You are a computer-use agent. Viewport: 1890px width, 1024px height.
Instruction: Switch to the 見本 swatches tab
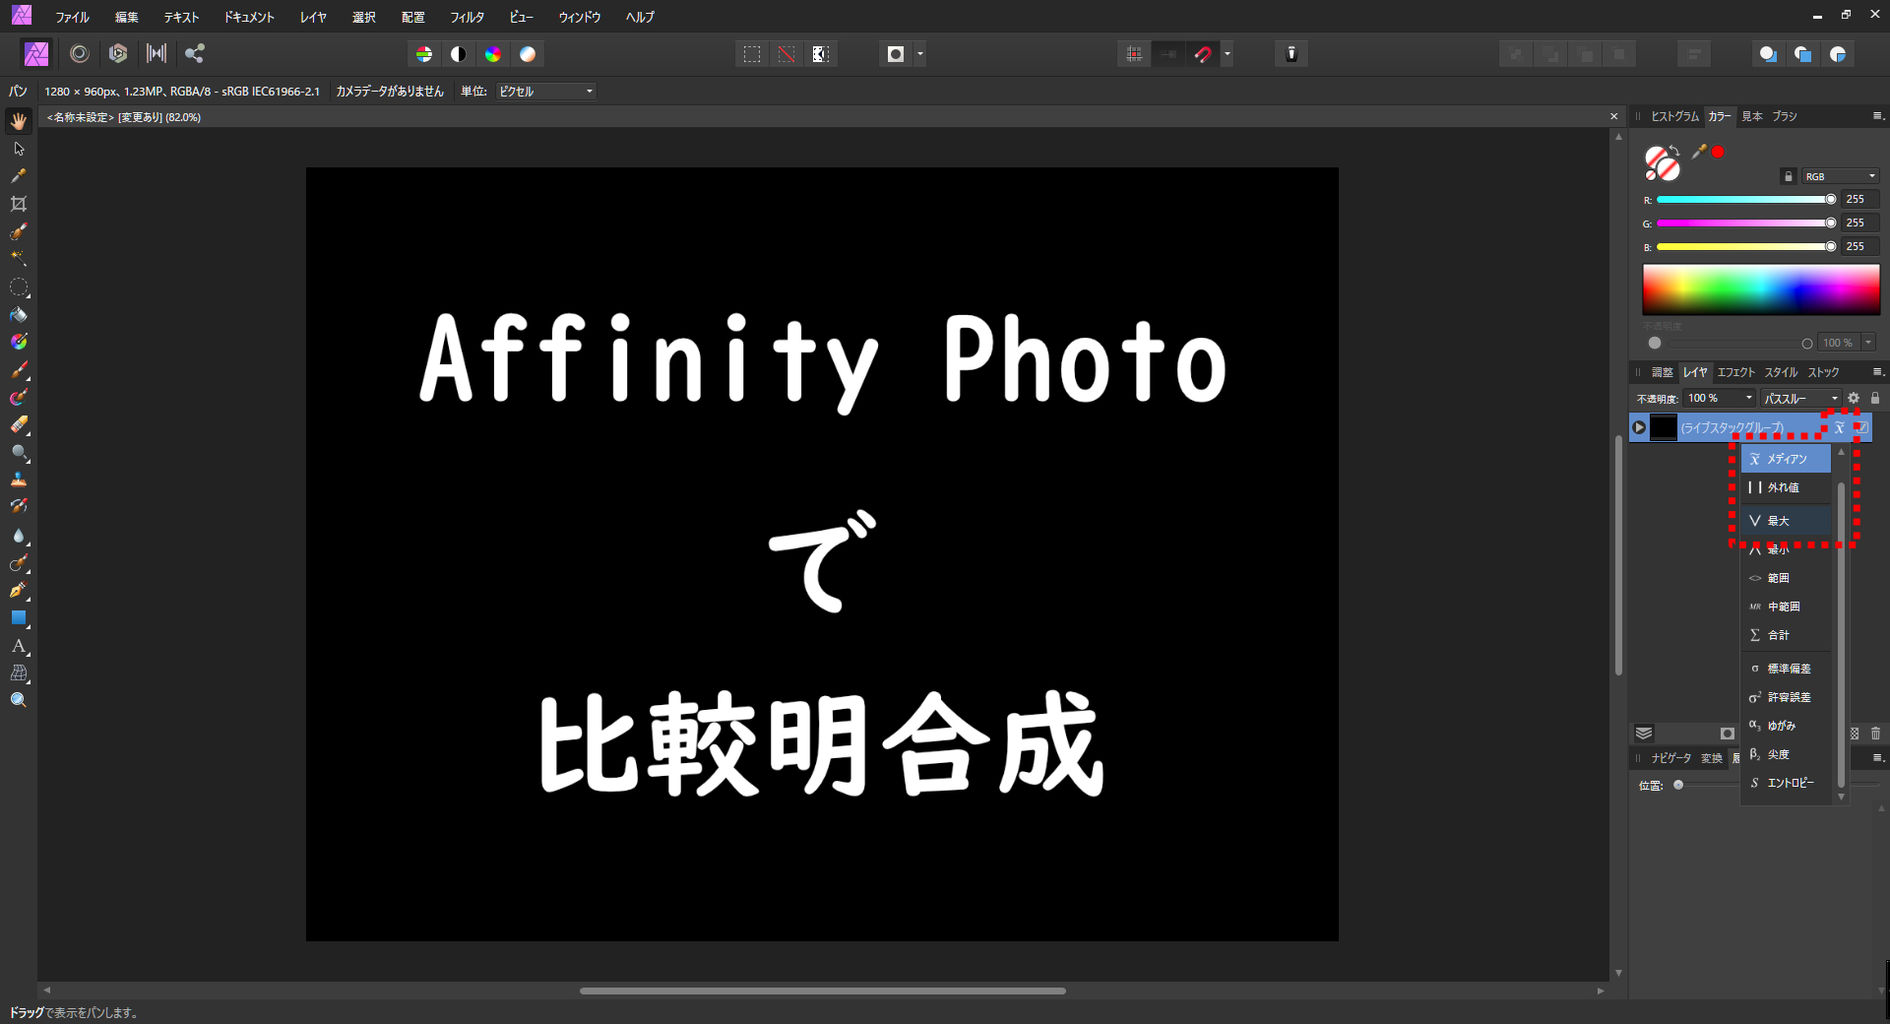pos(1752,116)
